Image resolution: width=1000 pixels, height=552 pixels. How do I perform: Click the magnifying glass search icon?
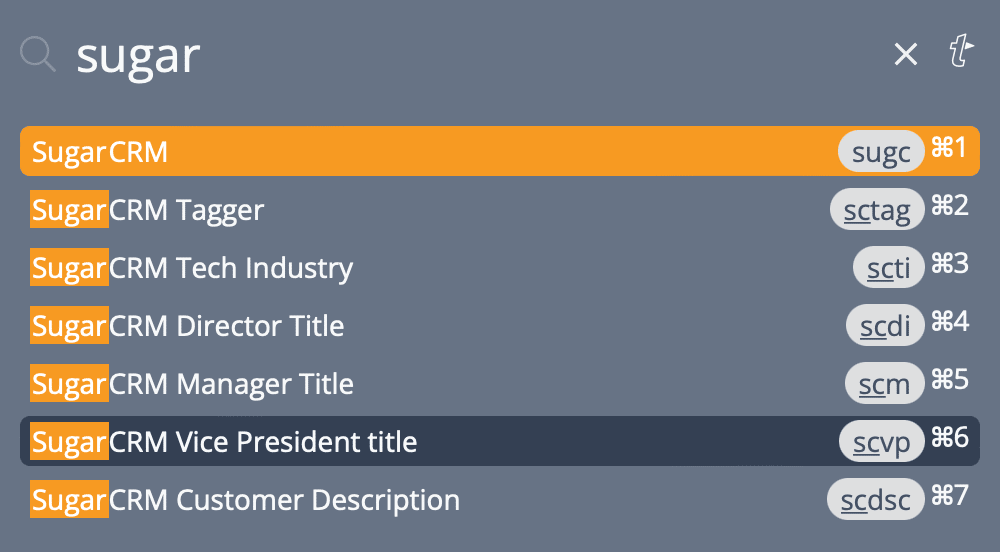[38, 54]
